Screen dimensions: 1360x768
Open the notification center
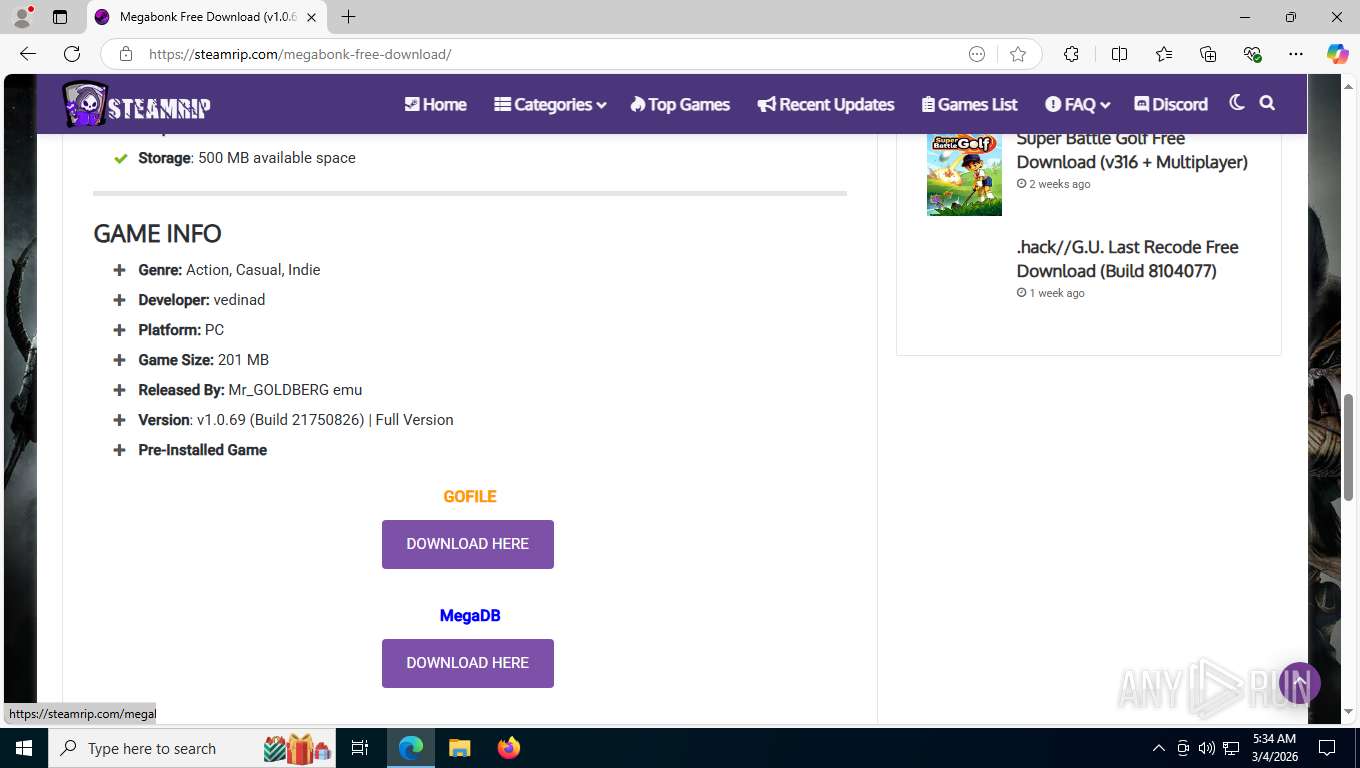click(1327, 748)
